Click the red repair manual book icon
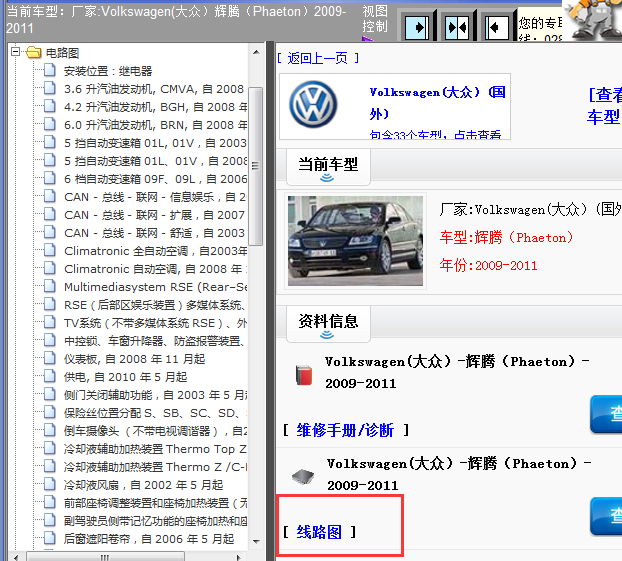Viewport: 622px width, 561px height. (304, 375)
